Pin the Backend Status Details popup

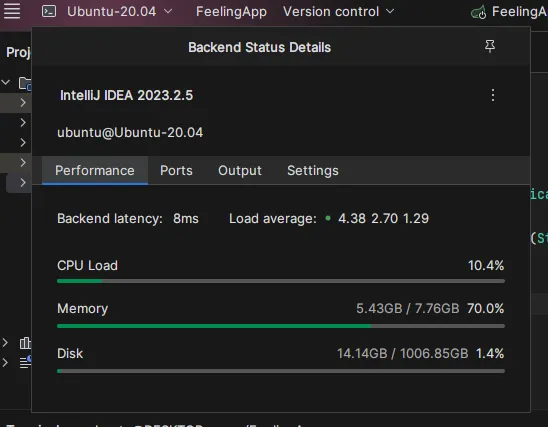click(x=490, y=46)
